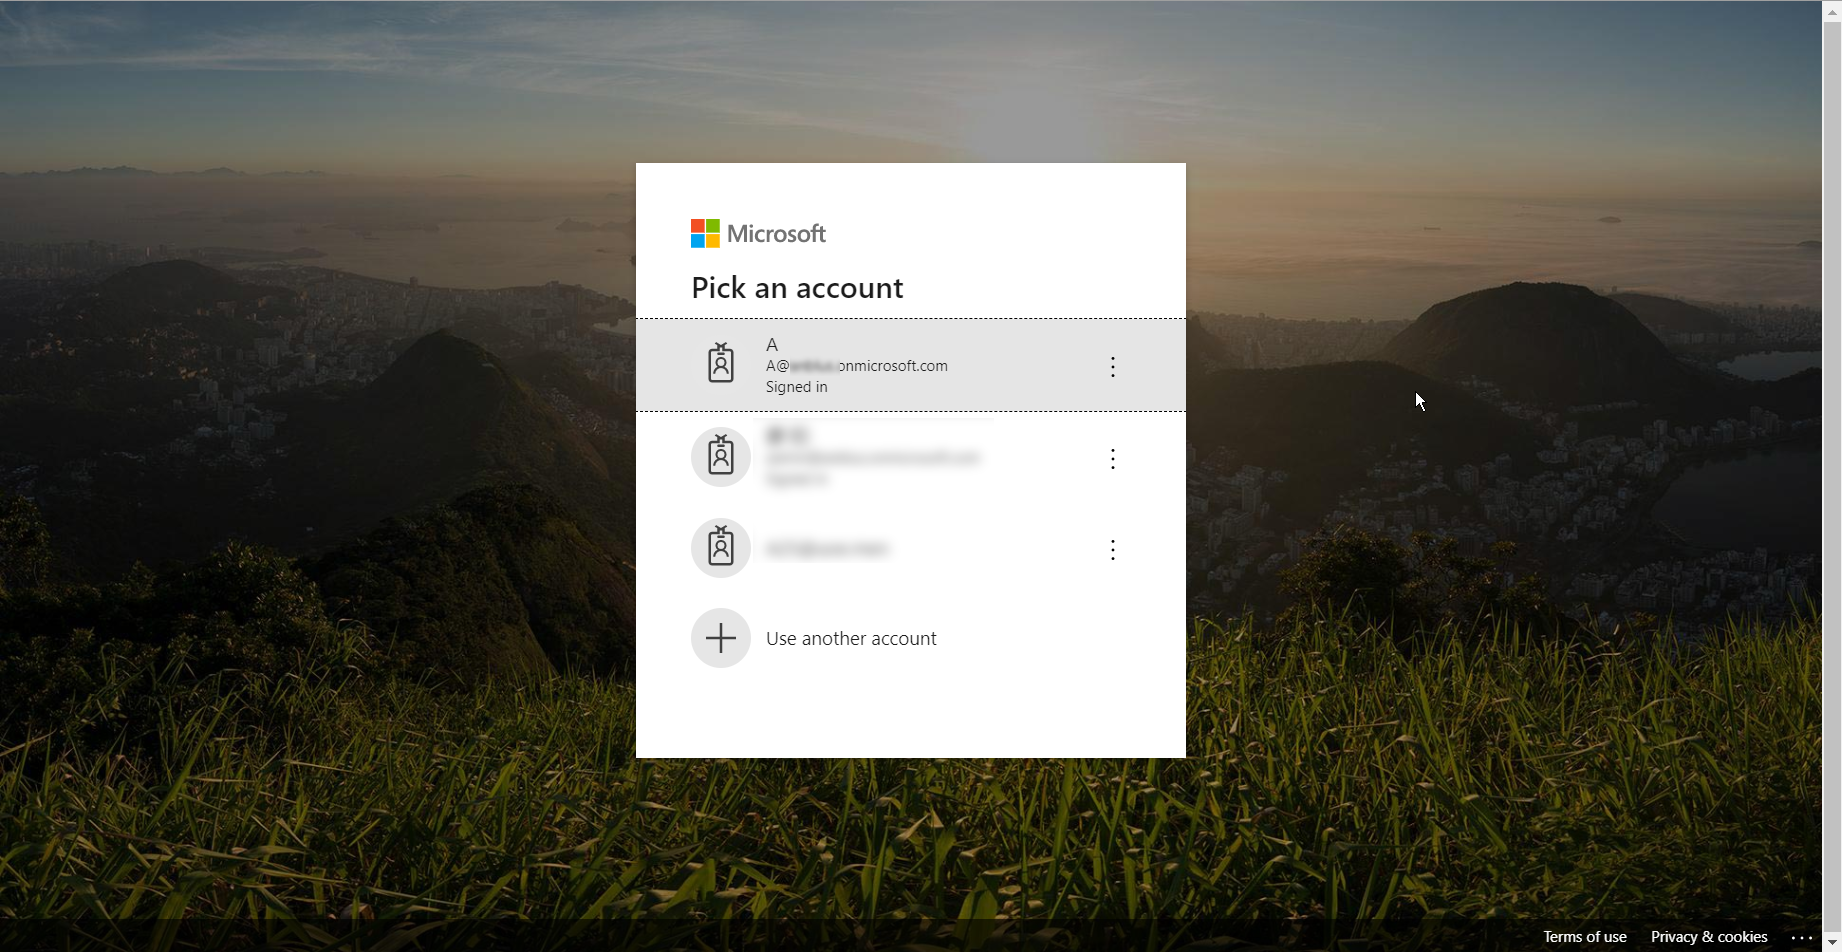This screenshot has height=952, width=1842.
Task: Choose the second account's blurred name
Action: click(x=786, y=436)
